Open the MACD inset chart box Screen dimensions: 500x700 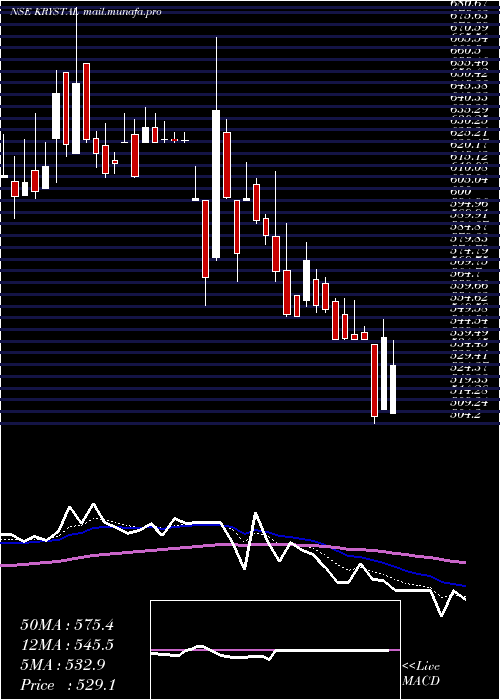[275, 650]
